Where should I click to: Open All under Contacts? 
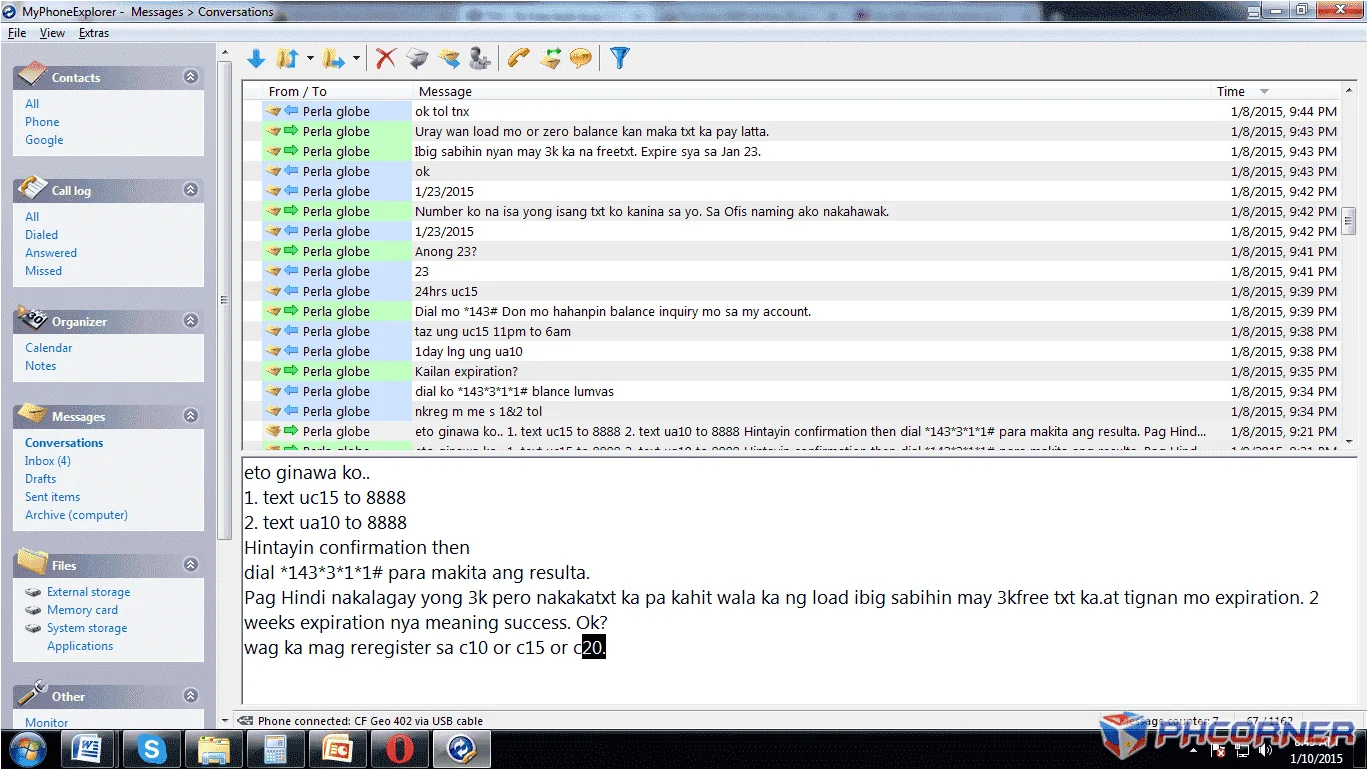click(32, 104)
